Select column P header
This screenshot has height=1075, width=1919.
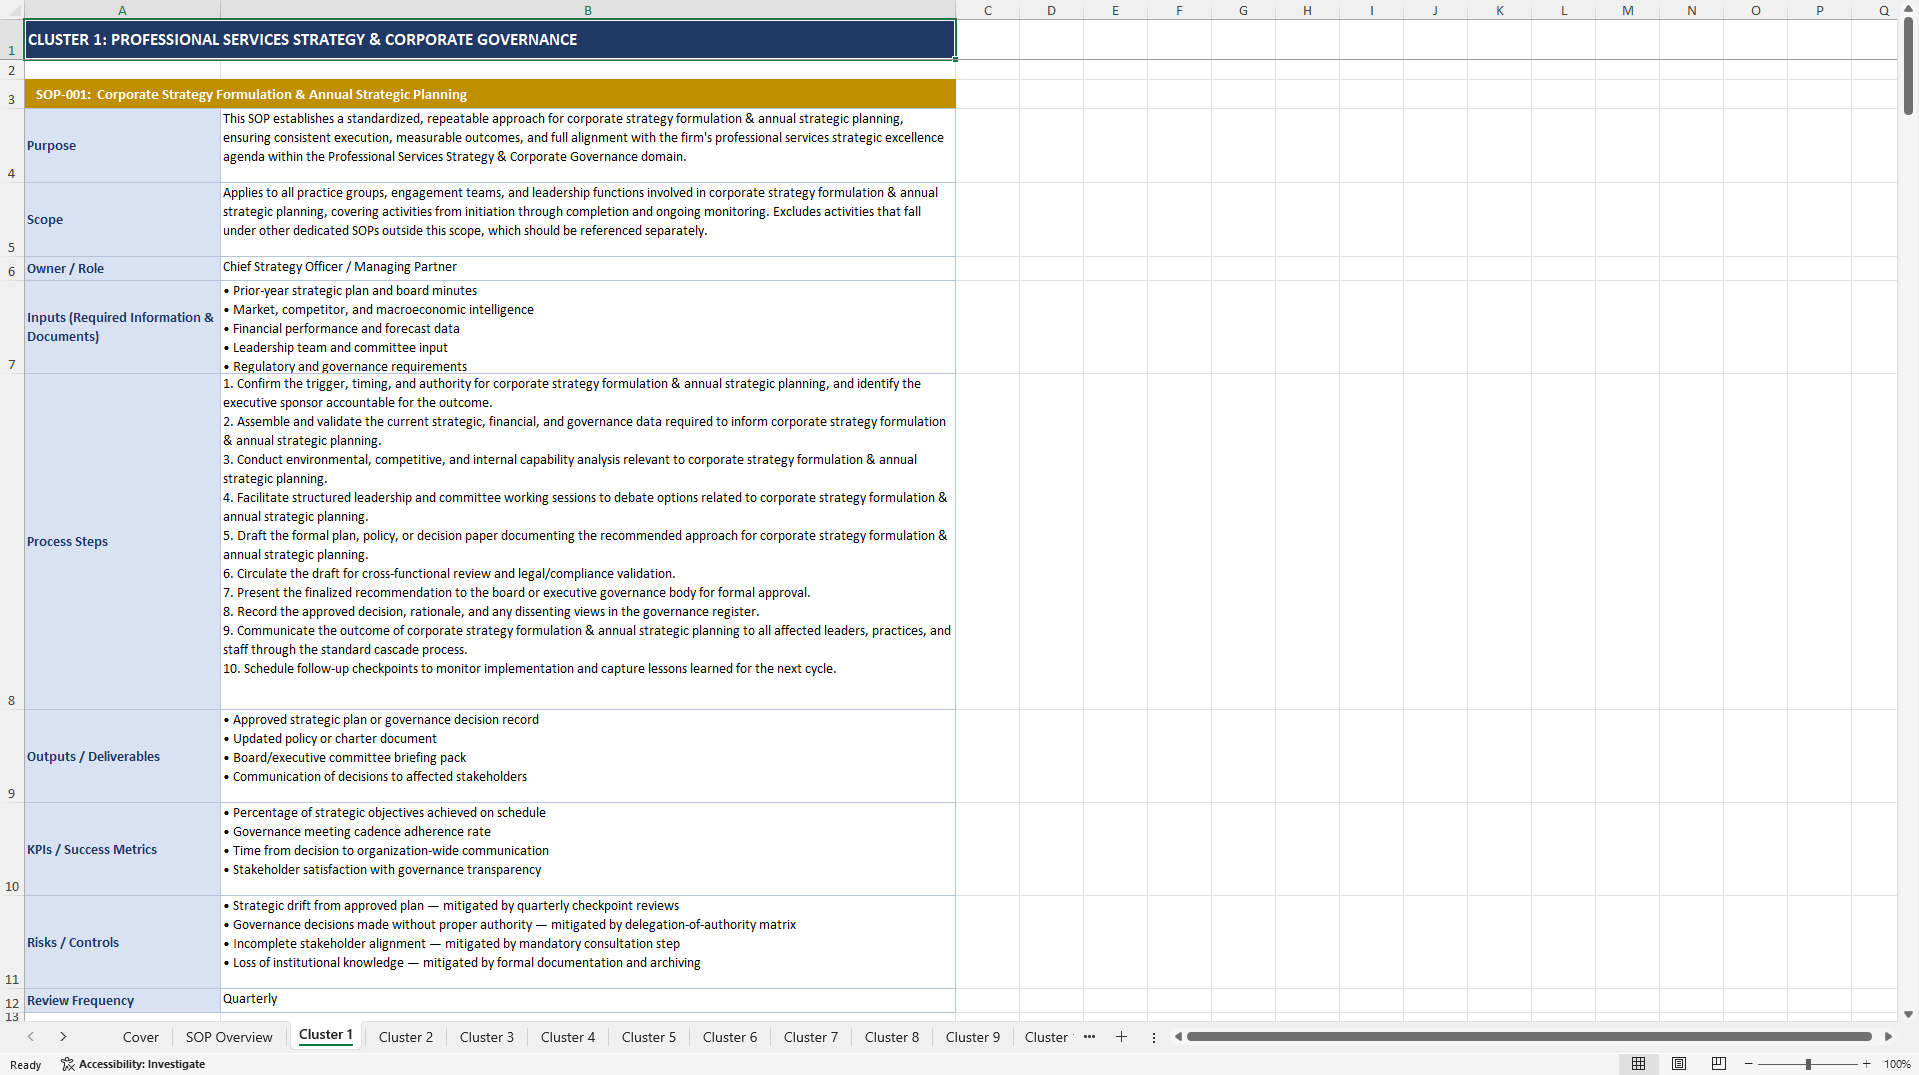(1820, 10)
